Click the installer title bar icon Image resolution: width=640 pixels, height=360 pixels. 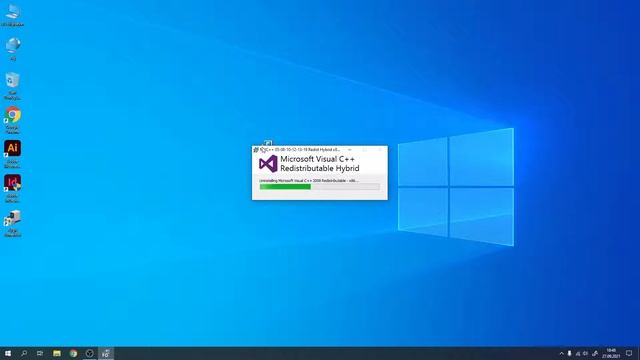(x=256, y=150)
